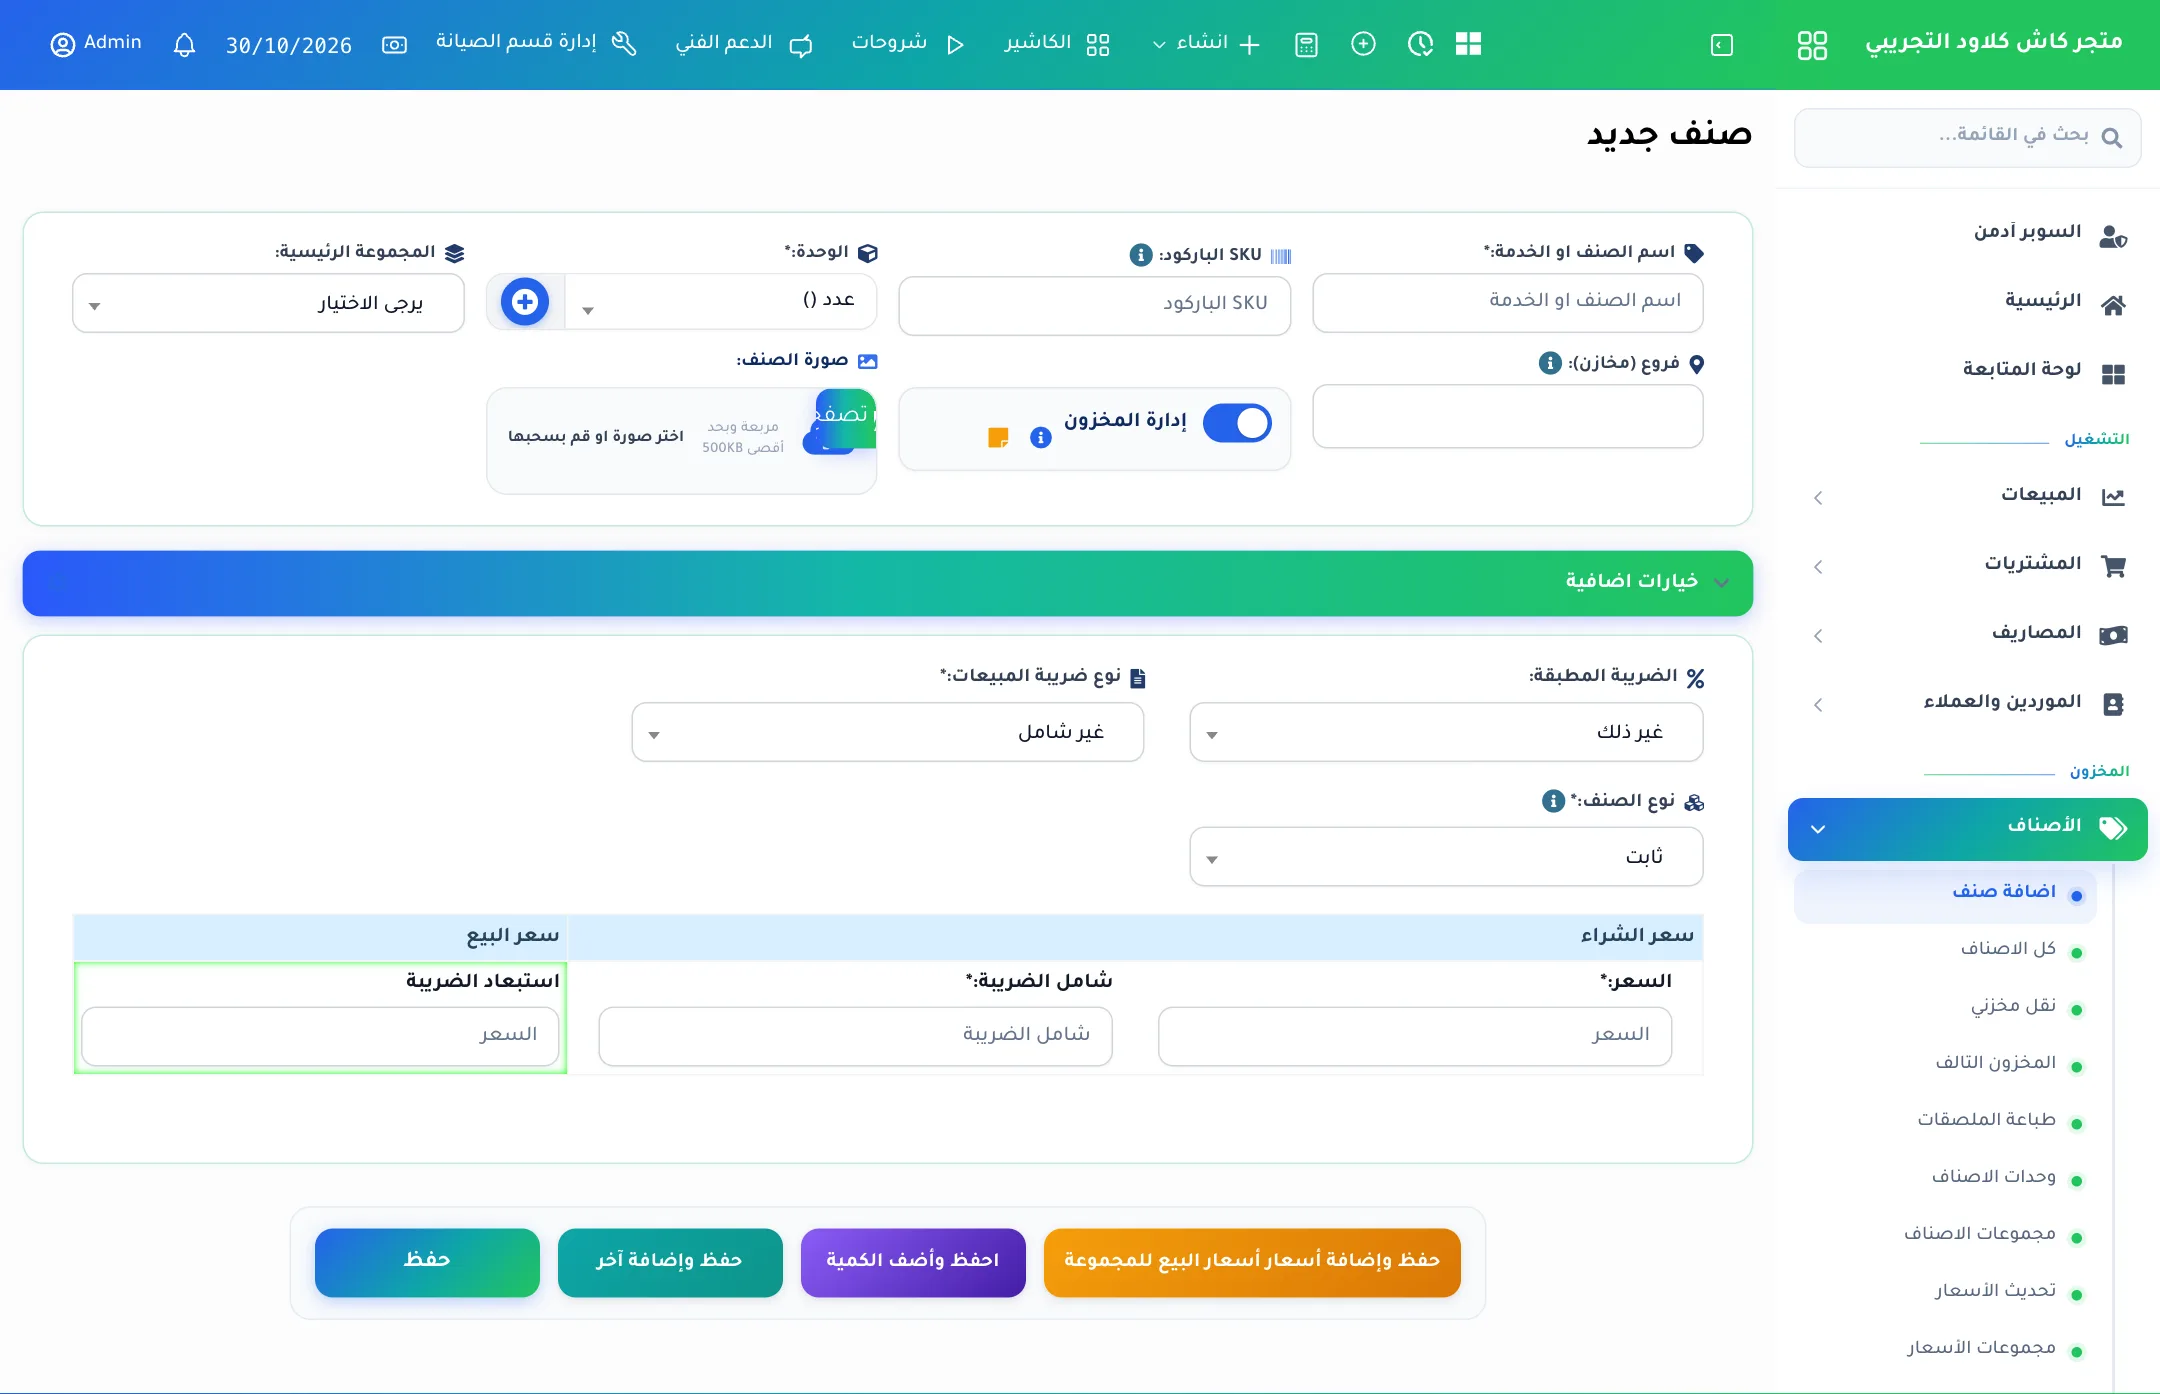
Task: Toggle the إدارة المخزون switch
Action: pyautogui.click(x=1237, y=423)
